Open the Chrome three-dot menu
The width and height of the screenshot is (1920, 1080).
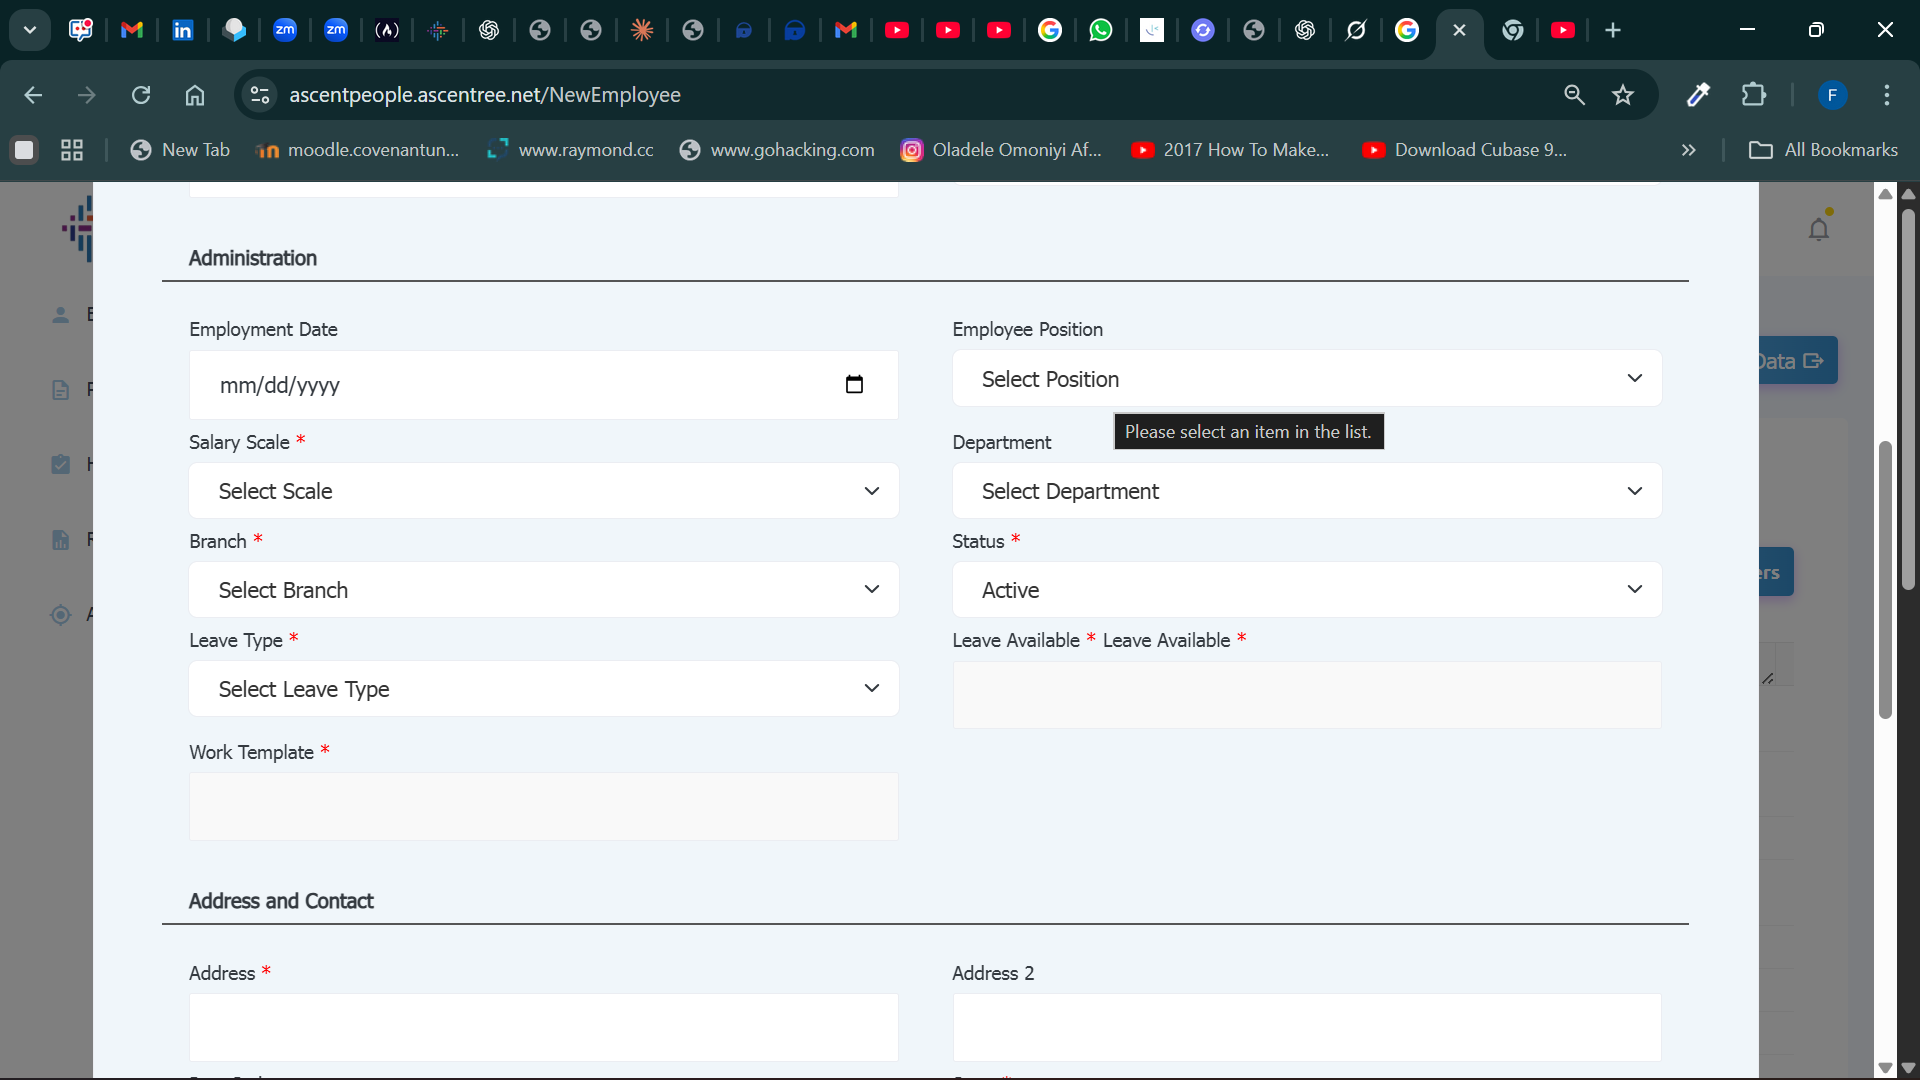[1887, 95]
